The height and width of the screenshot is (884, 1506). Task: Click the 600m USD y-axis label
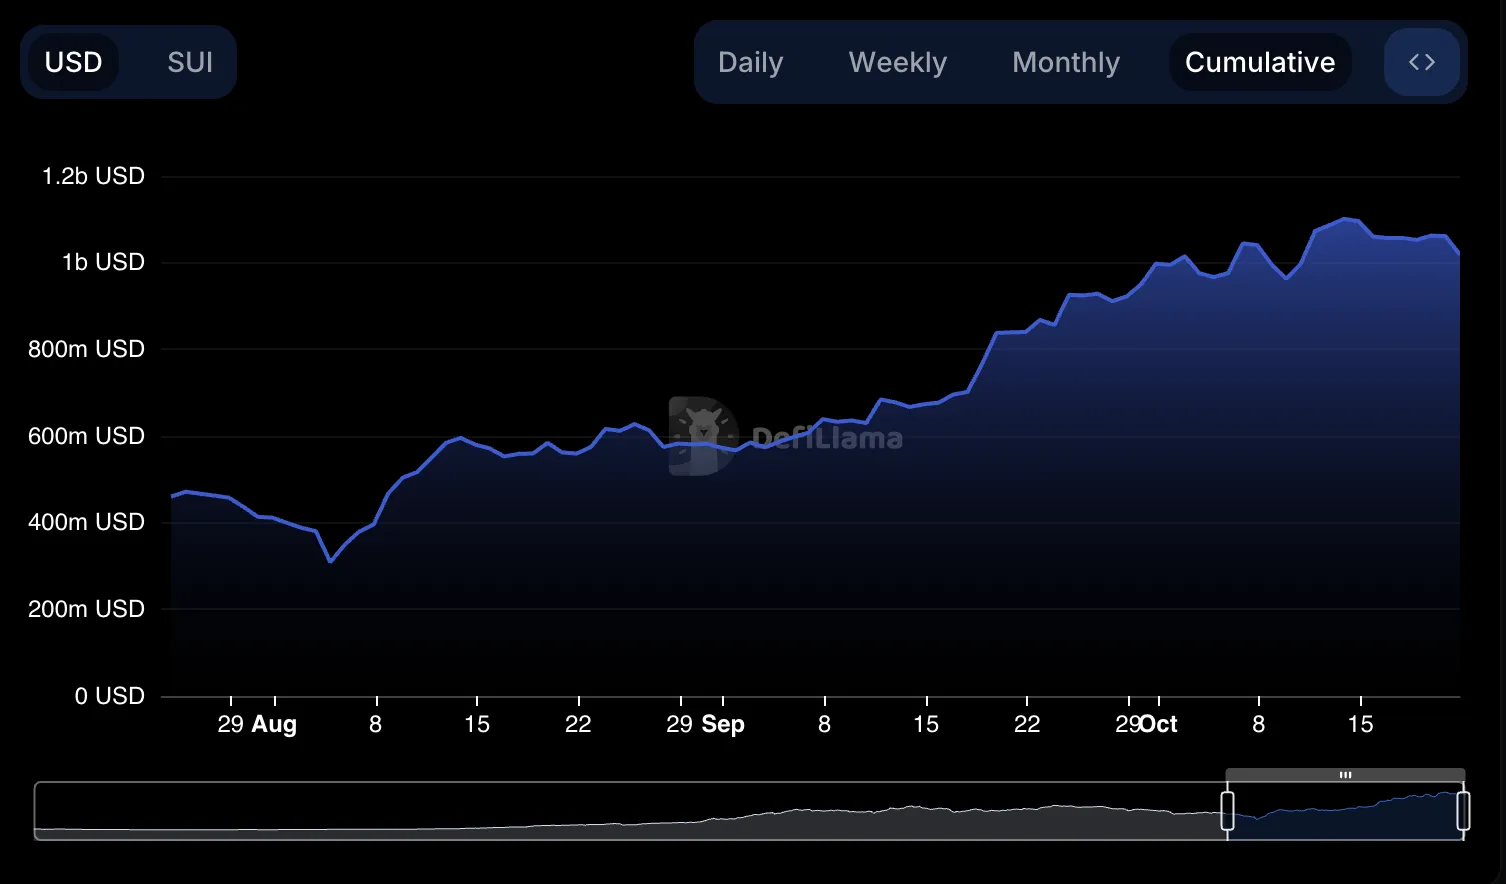[86, 436]
